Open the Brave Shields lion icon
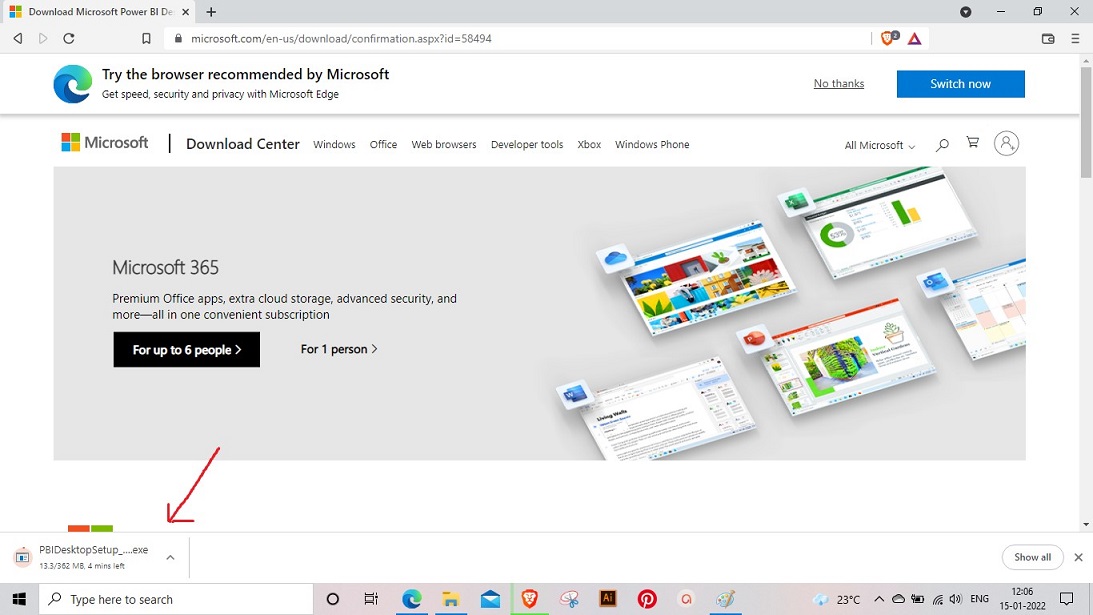 [888, 38]
